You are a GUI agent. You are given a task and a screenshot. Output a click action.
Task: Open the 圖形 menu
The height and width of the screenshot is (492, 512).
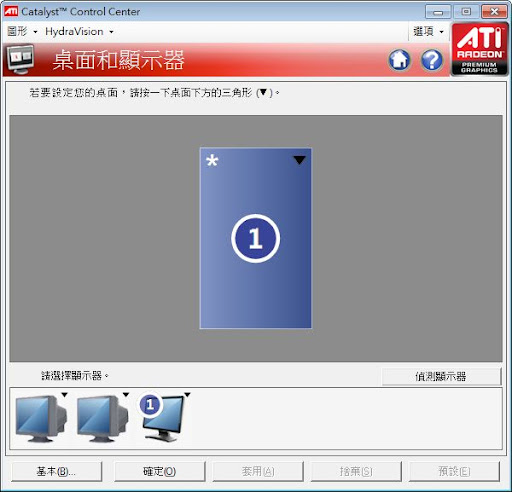coord(22,32)
